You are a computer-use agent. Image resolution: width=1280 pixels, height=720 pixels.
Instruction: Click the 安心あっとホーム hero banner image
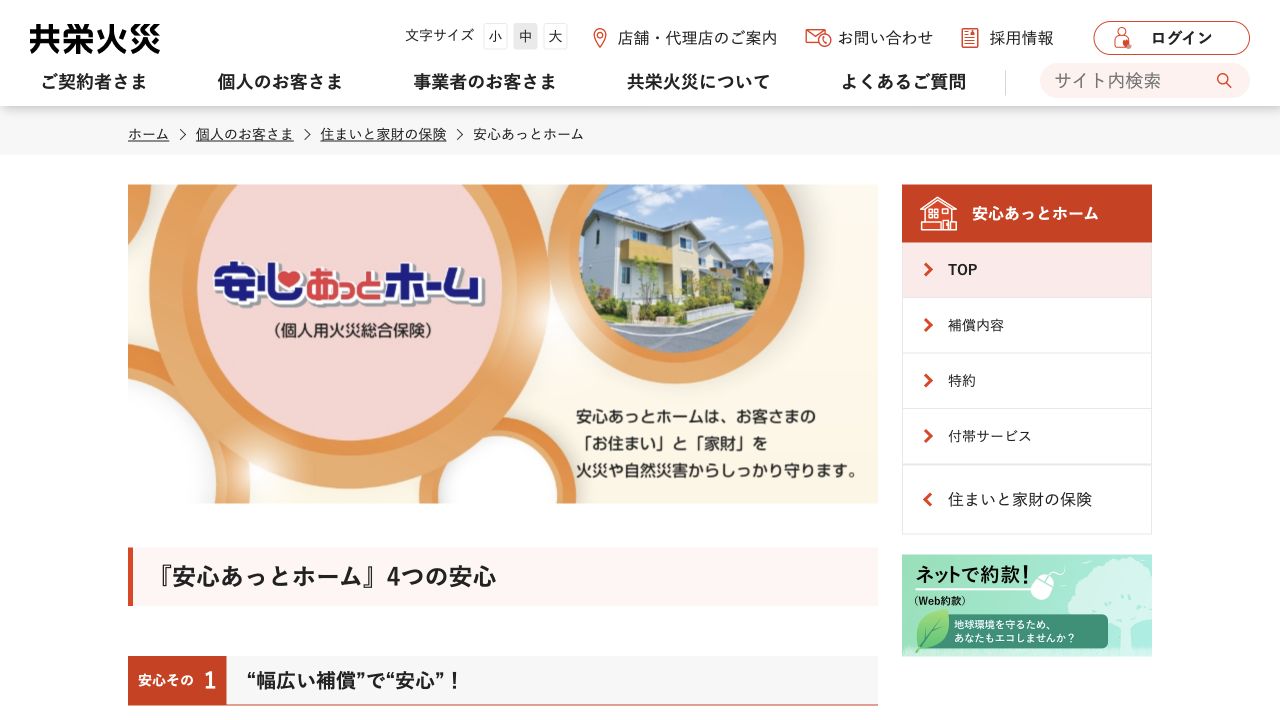503,344
